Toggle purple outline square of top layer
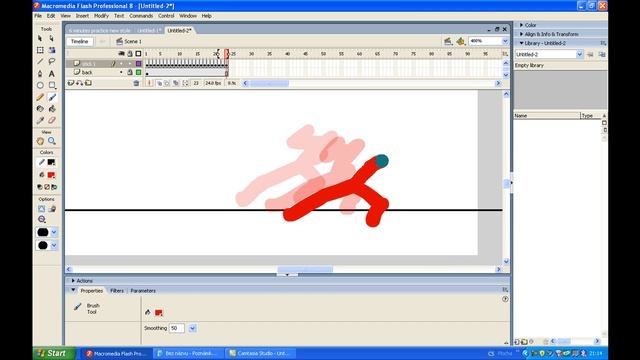 138,64
